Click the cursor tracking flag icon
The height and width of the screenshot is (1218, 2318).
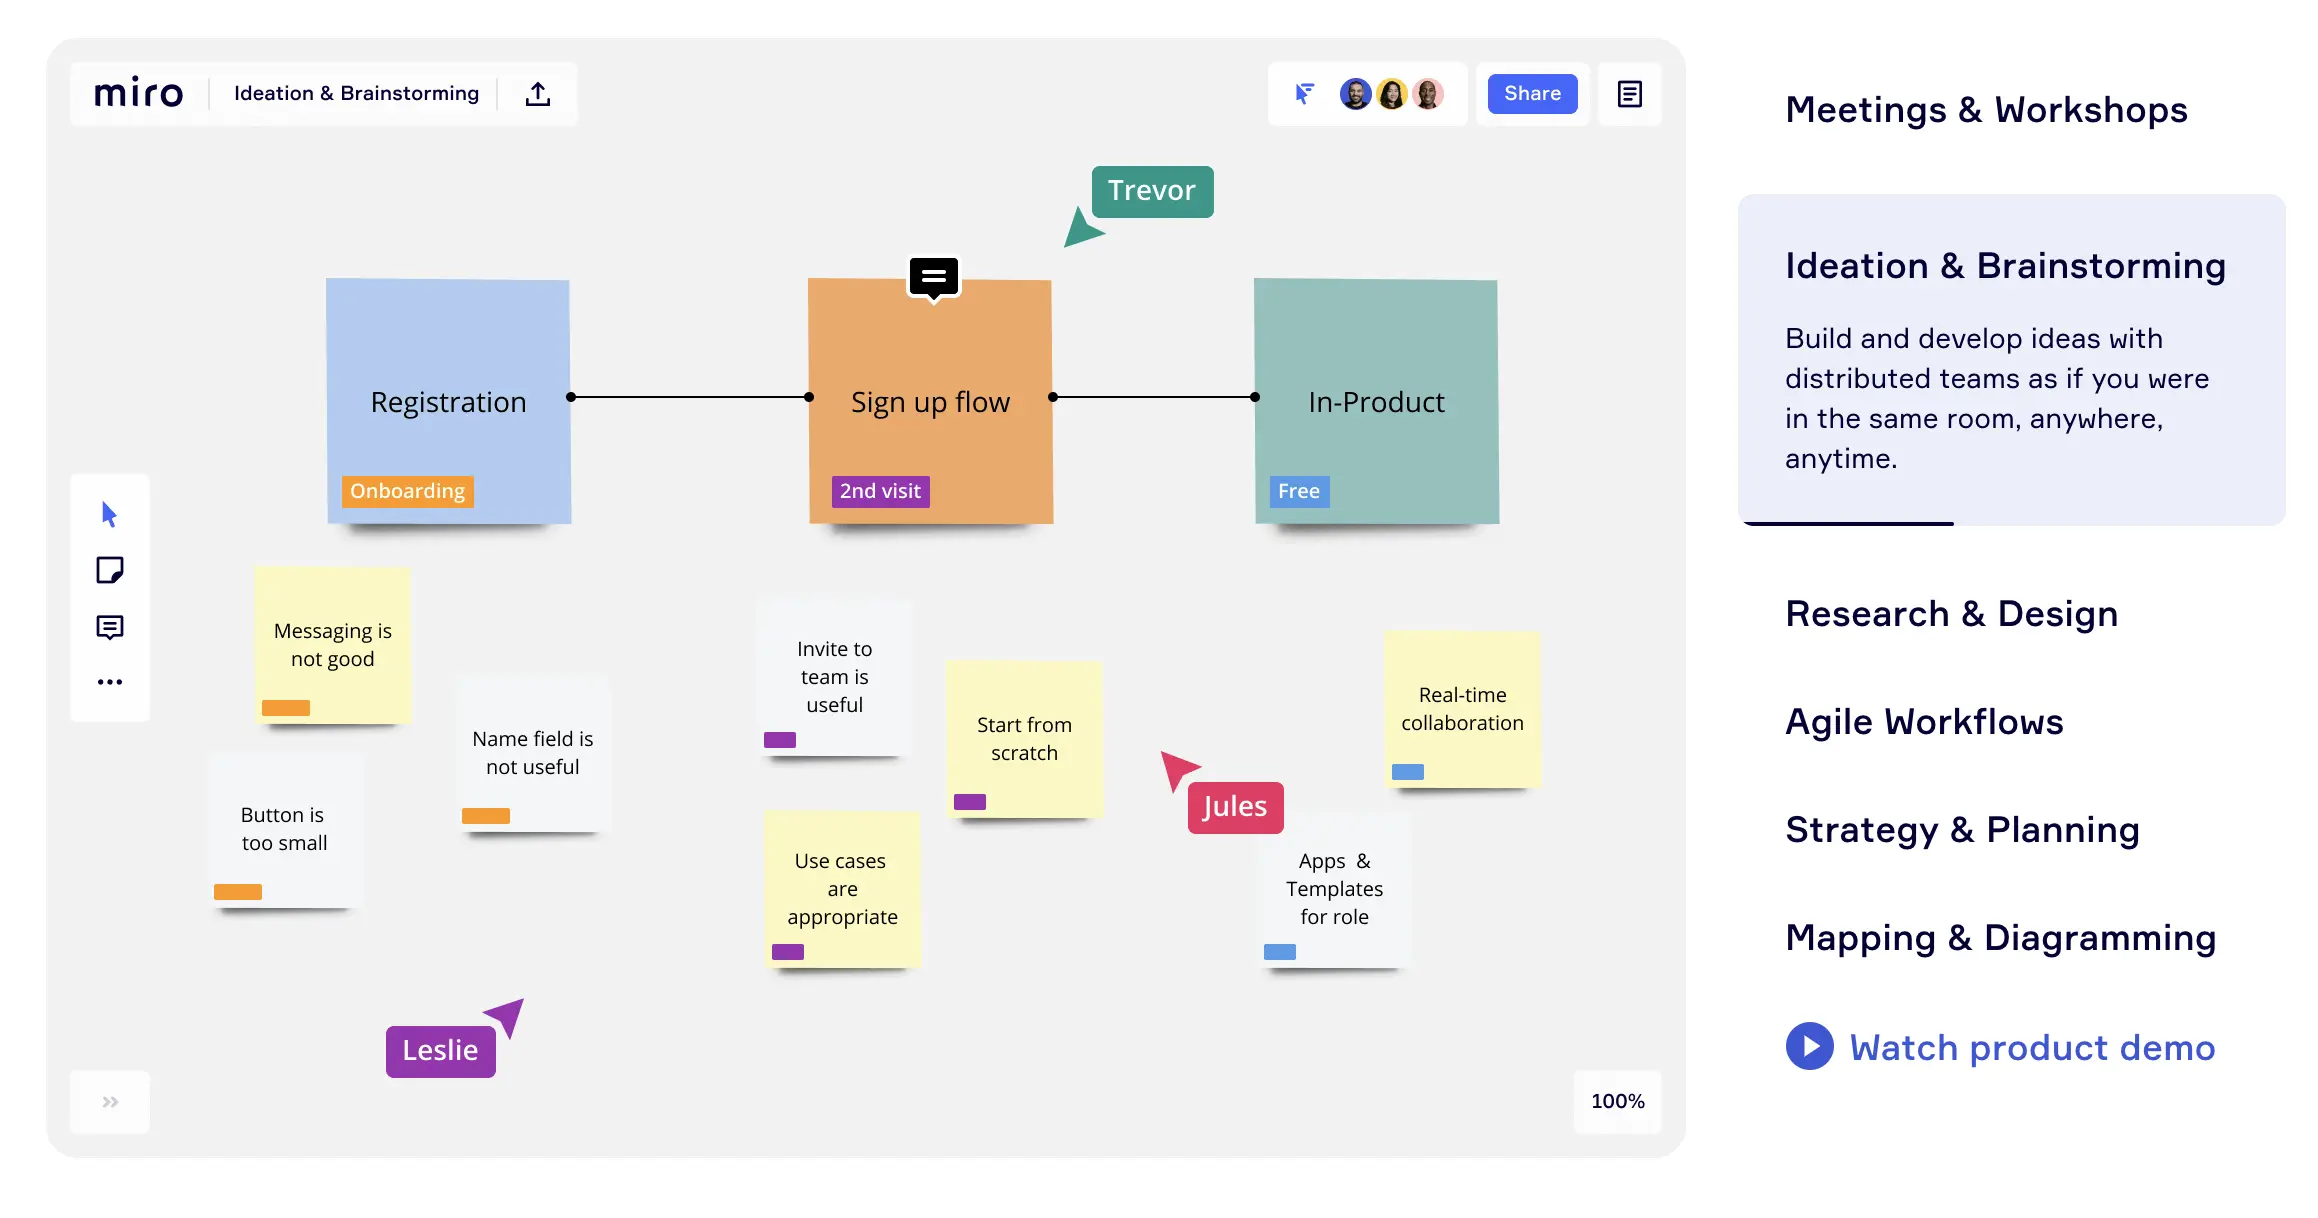[1304, 94]
